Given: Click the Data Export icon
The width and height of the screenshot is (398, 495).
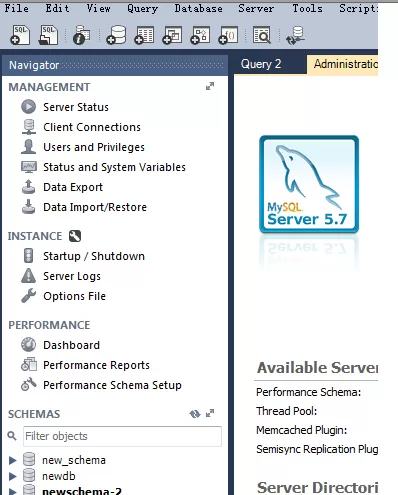Looking at the screenshot, I should tap(29, 187).
